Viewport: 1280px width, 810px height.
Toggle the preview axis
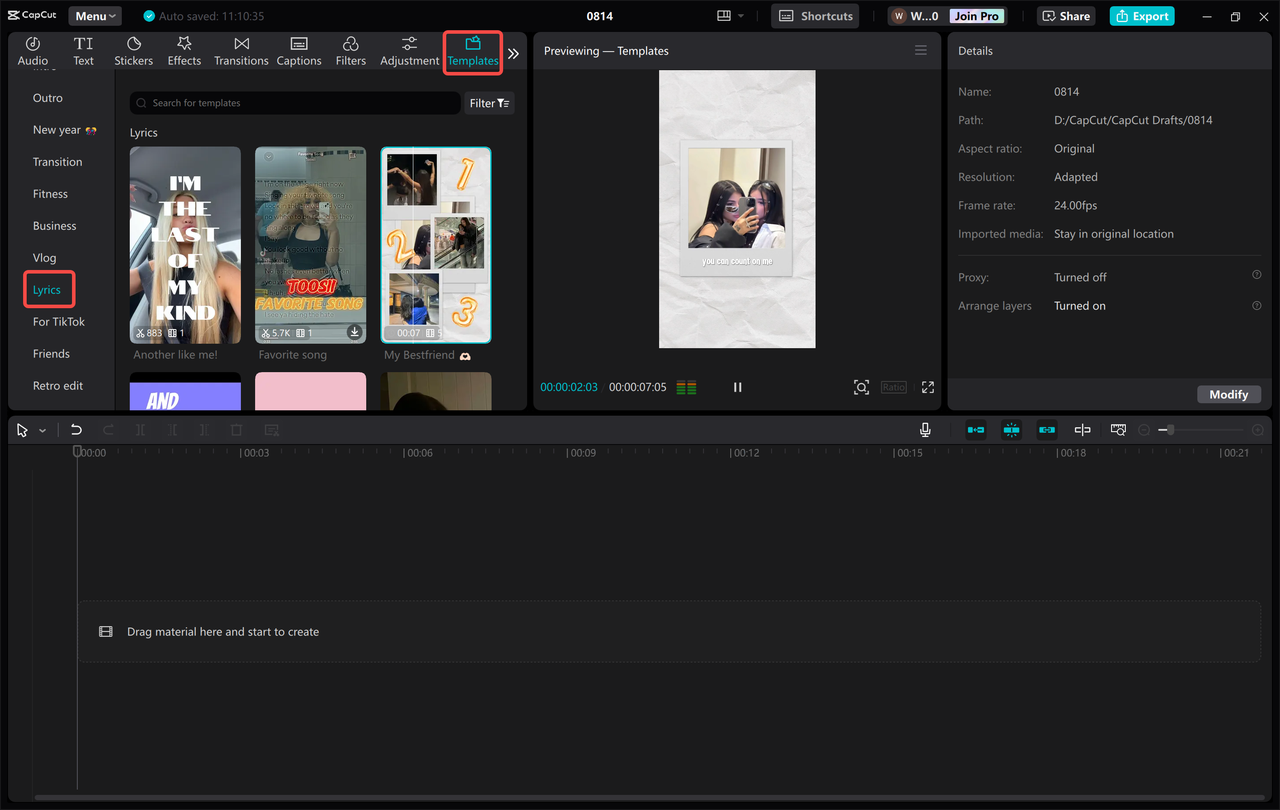(1082, 430)
